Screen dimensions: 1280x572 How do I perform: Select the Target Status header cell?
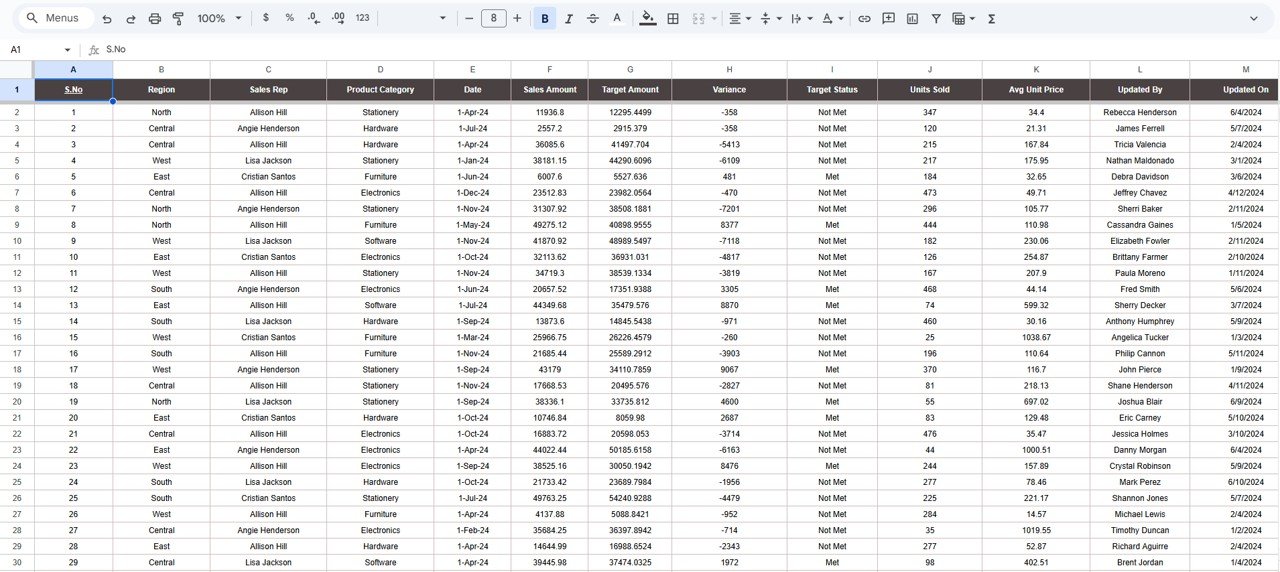(832, 90)
